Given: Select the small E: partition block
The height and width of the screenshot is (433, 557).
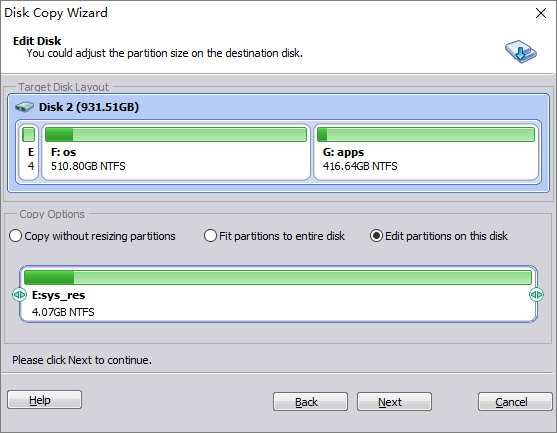Looking at the screenshot, I should click(x=28, y=152).
